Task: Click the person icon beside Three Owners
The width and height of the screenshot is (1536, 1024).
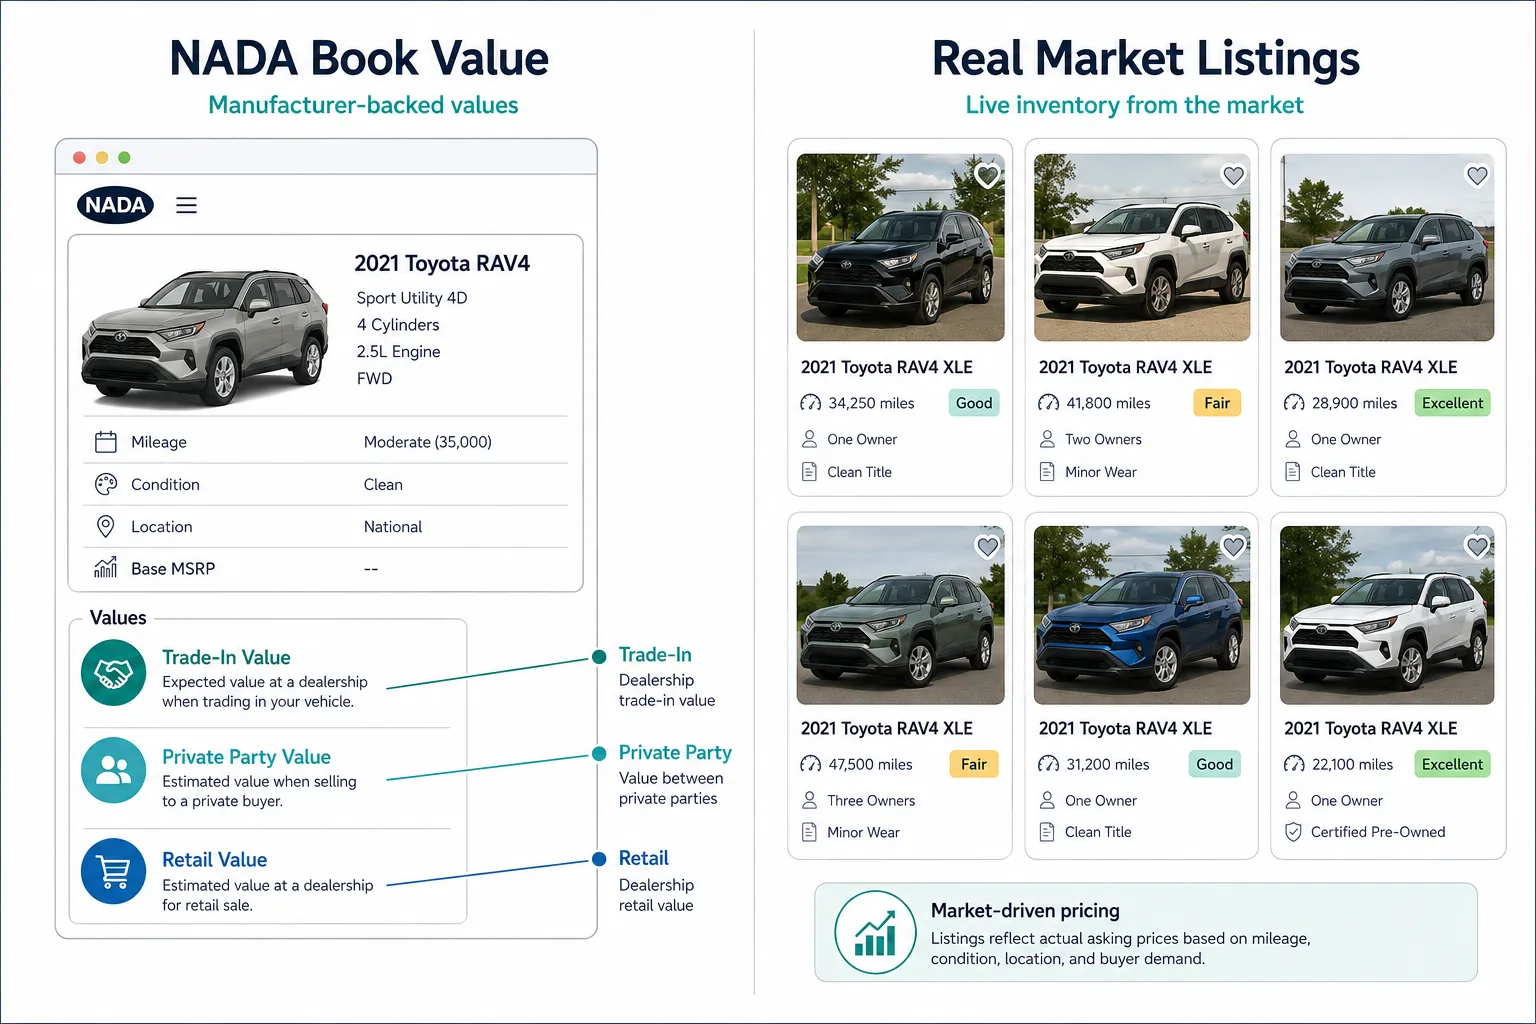Action: (809, 800)
